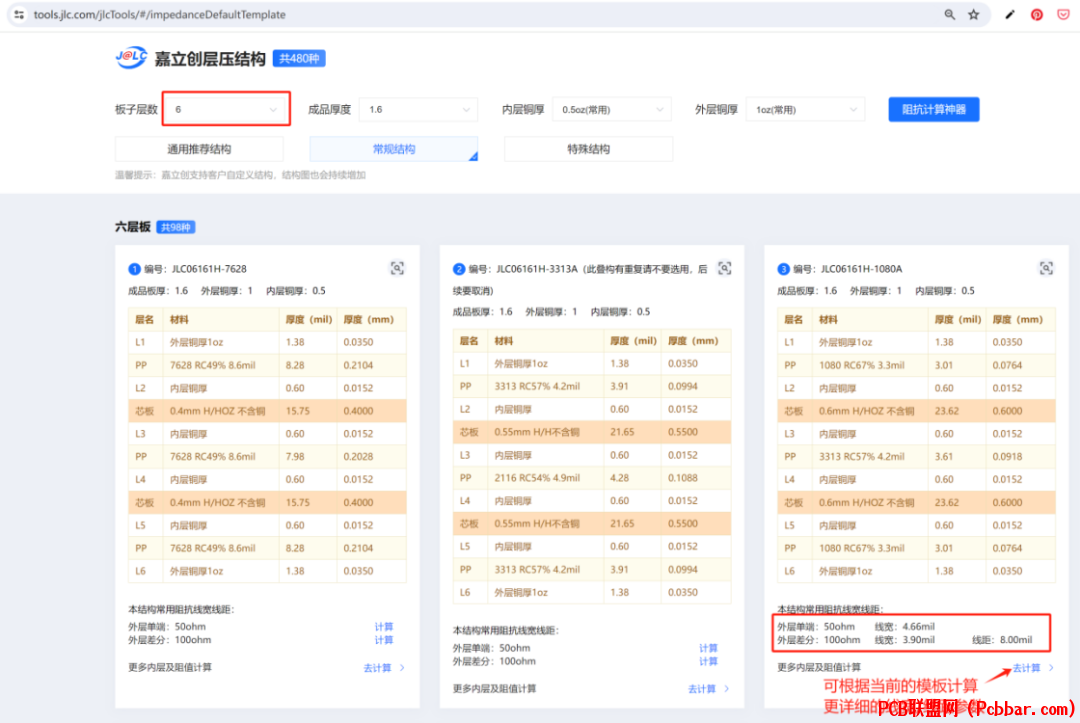The height and width of the screenshot is (723, 1080).
Task: Click 2116 RC54% 4.9mil row in card 2
Action: 592,478
